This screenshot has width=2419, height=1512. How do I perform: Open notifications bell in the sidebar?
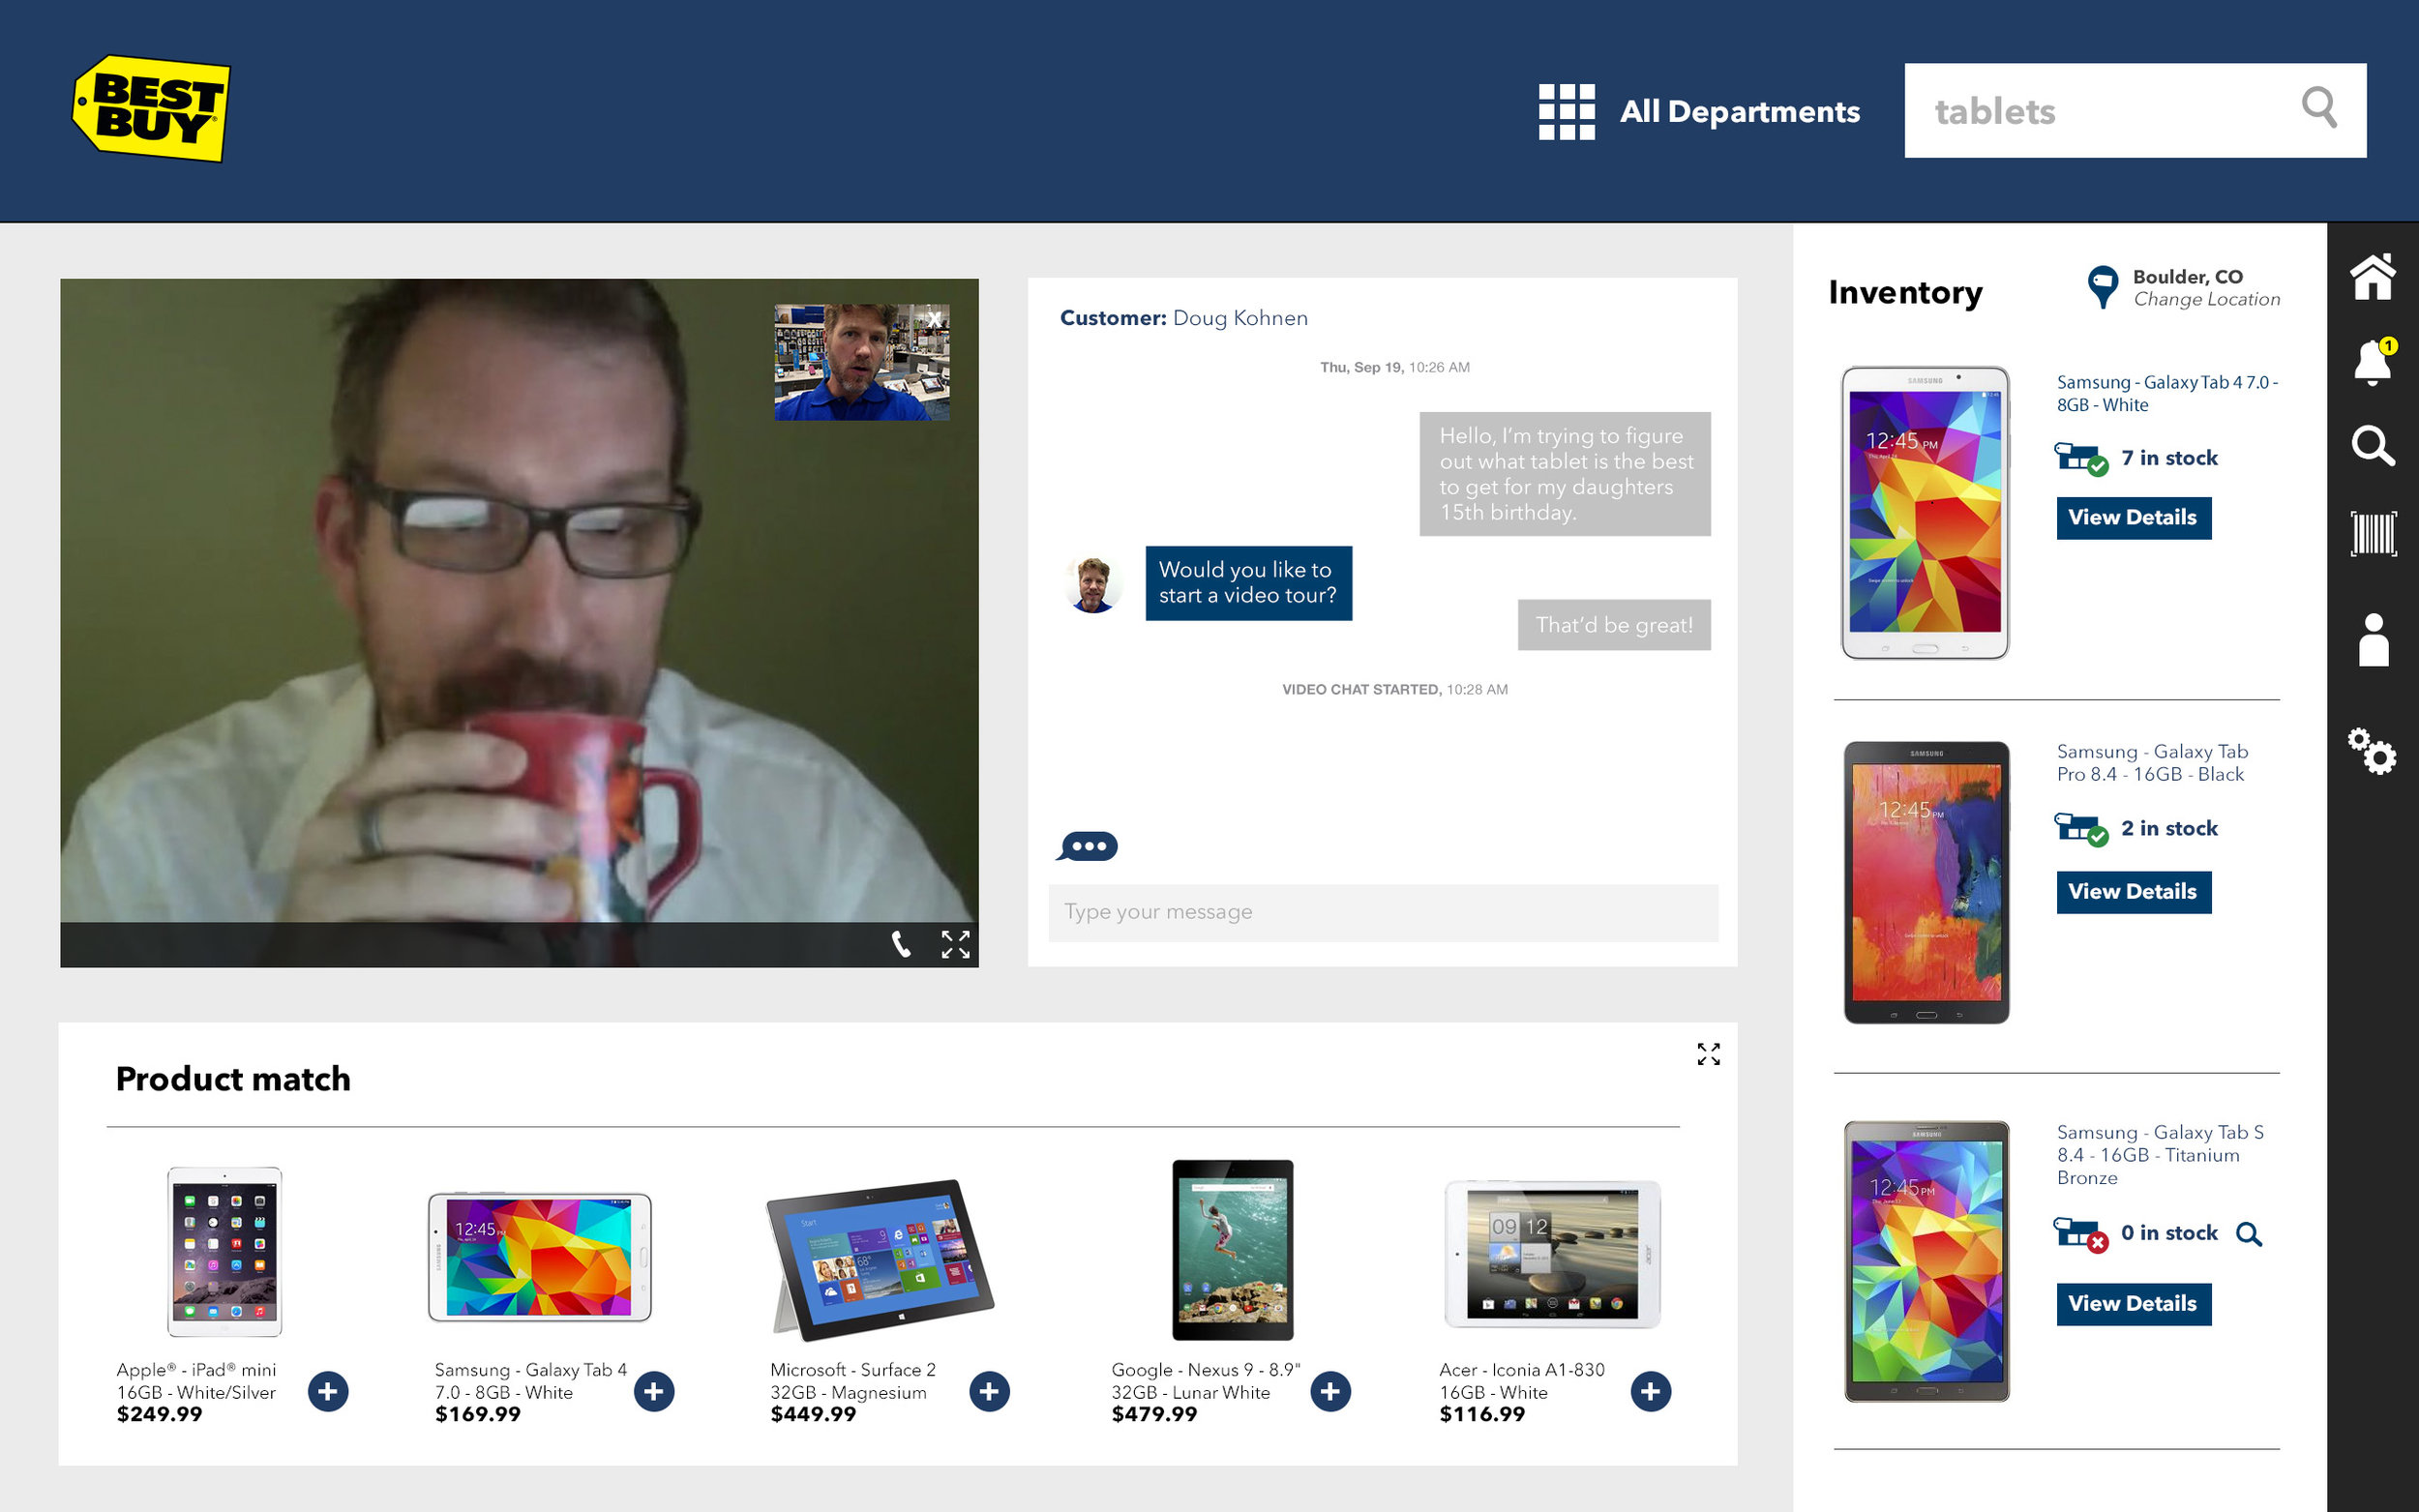(x=2372, y=361)
